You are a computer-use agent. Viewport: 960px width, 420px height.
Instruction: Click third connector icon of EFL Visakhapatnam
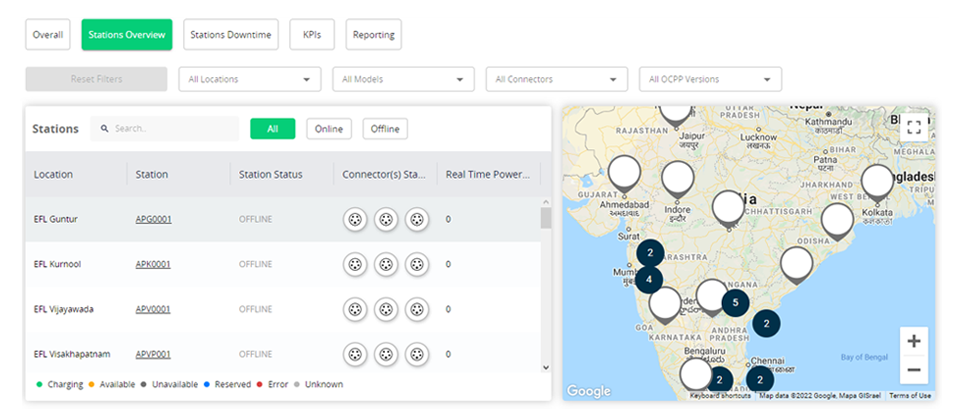click(x=417, y=354)
